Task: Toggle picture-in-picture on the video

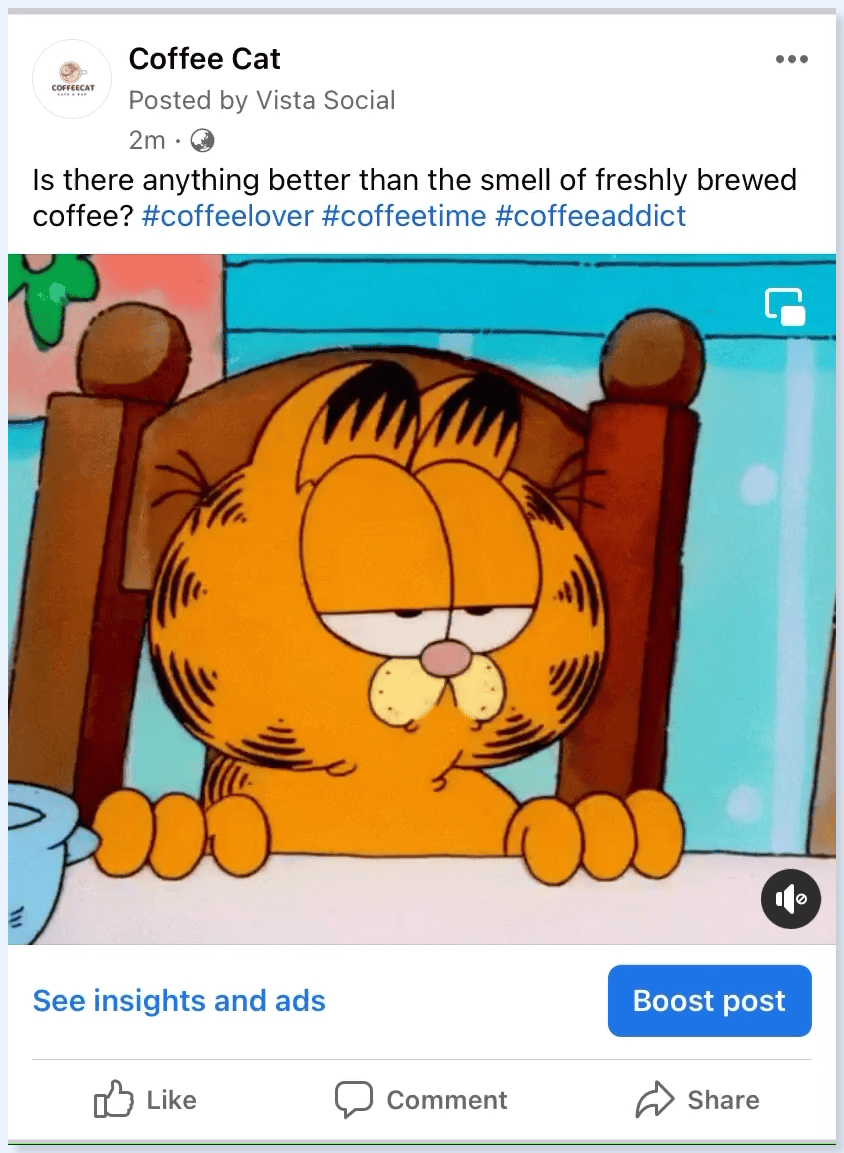Action: (785, 306)
